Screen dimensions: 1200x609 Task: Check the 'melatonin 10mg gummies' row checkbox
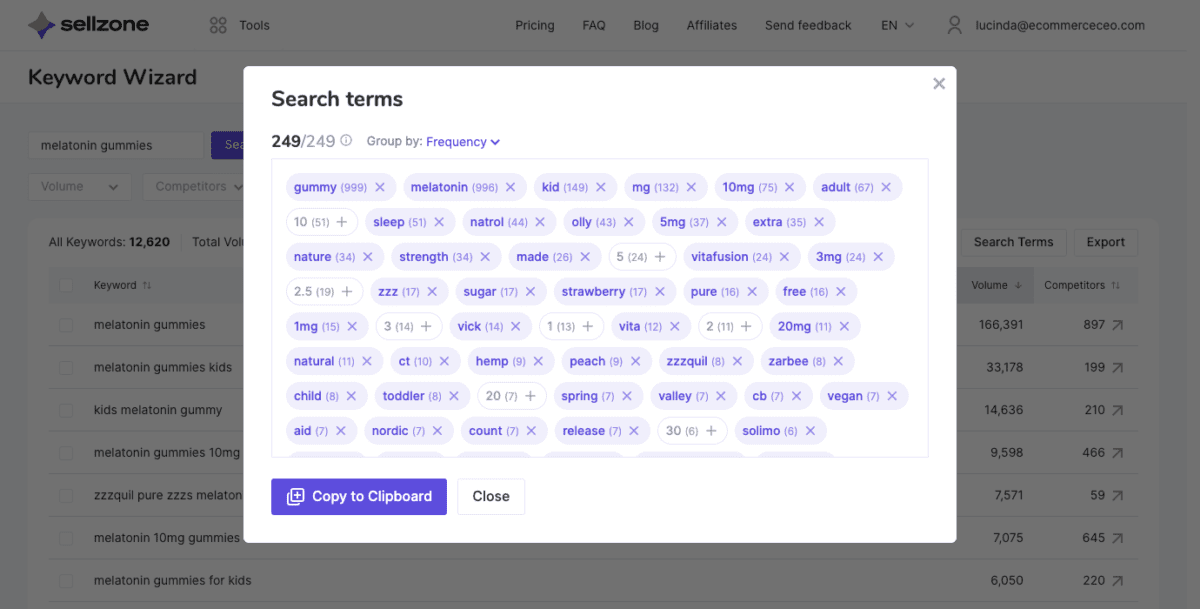[x=66, y=538]
